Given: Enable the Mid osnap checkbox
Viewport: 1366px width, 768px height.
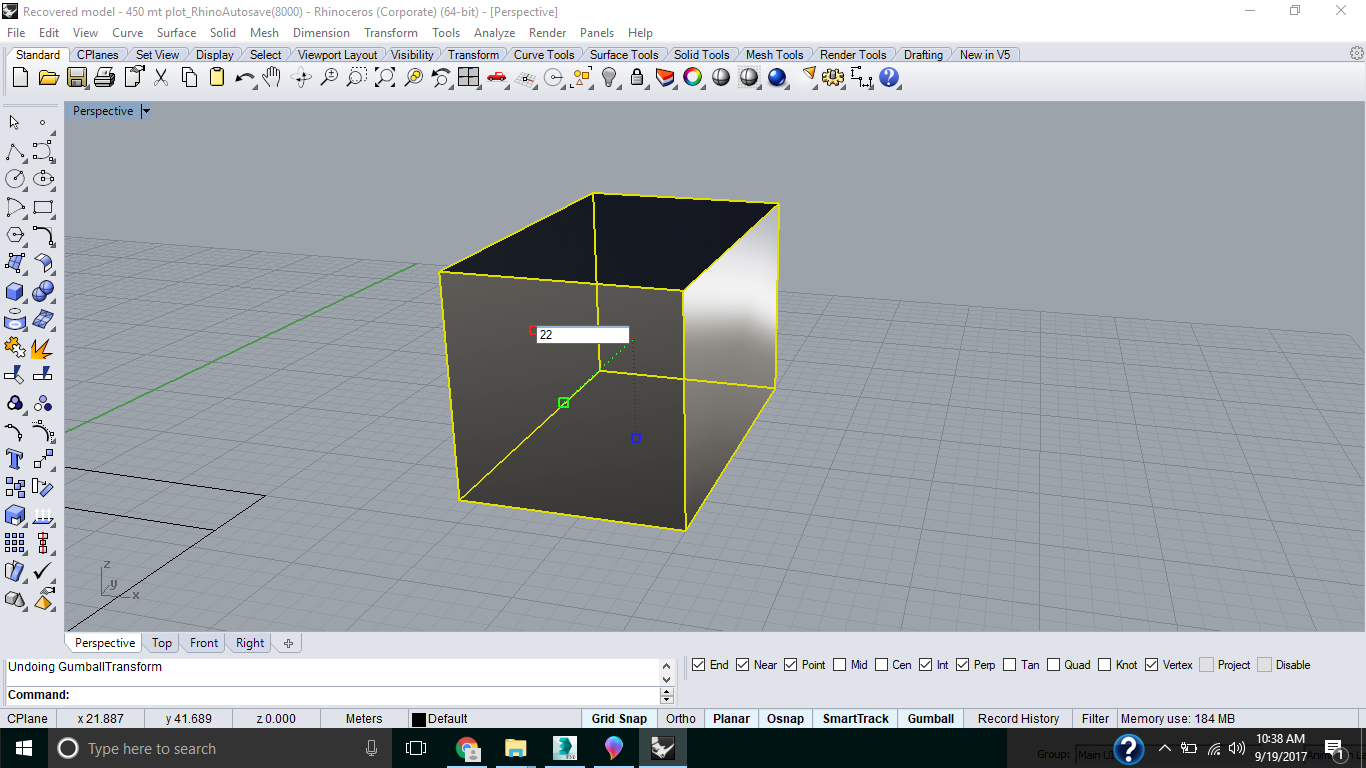Looking at the screenshot, I should [x=839, y=665].
